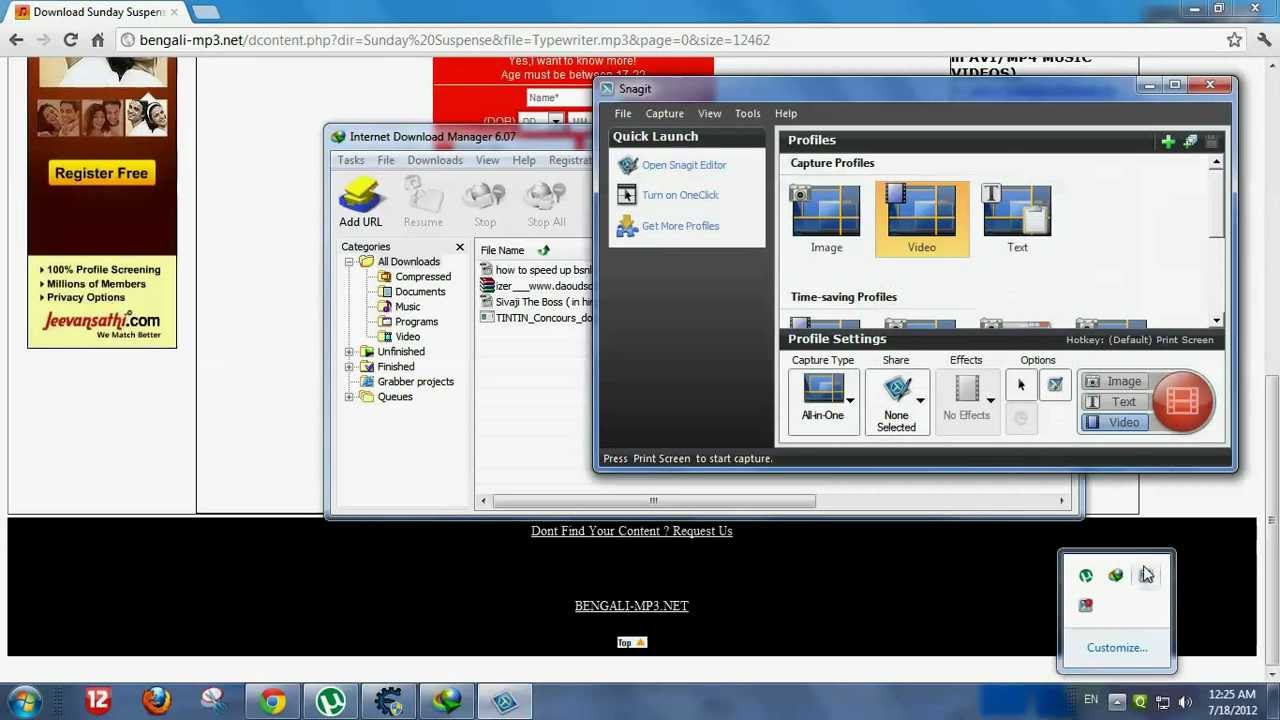Toggle the preview in editor option

[x=1055, y=386]
